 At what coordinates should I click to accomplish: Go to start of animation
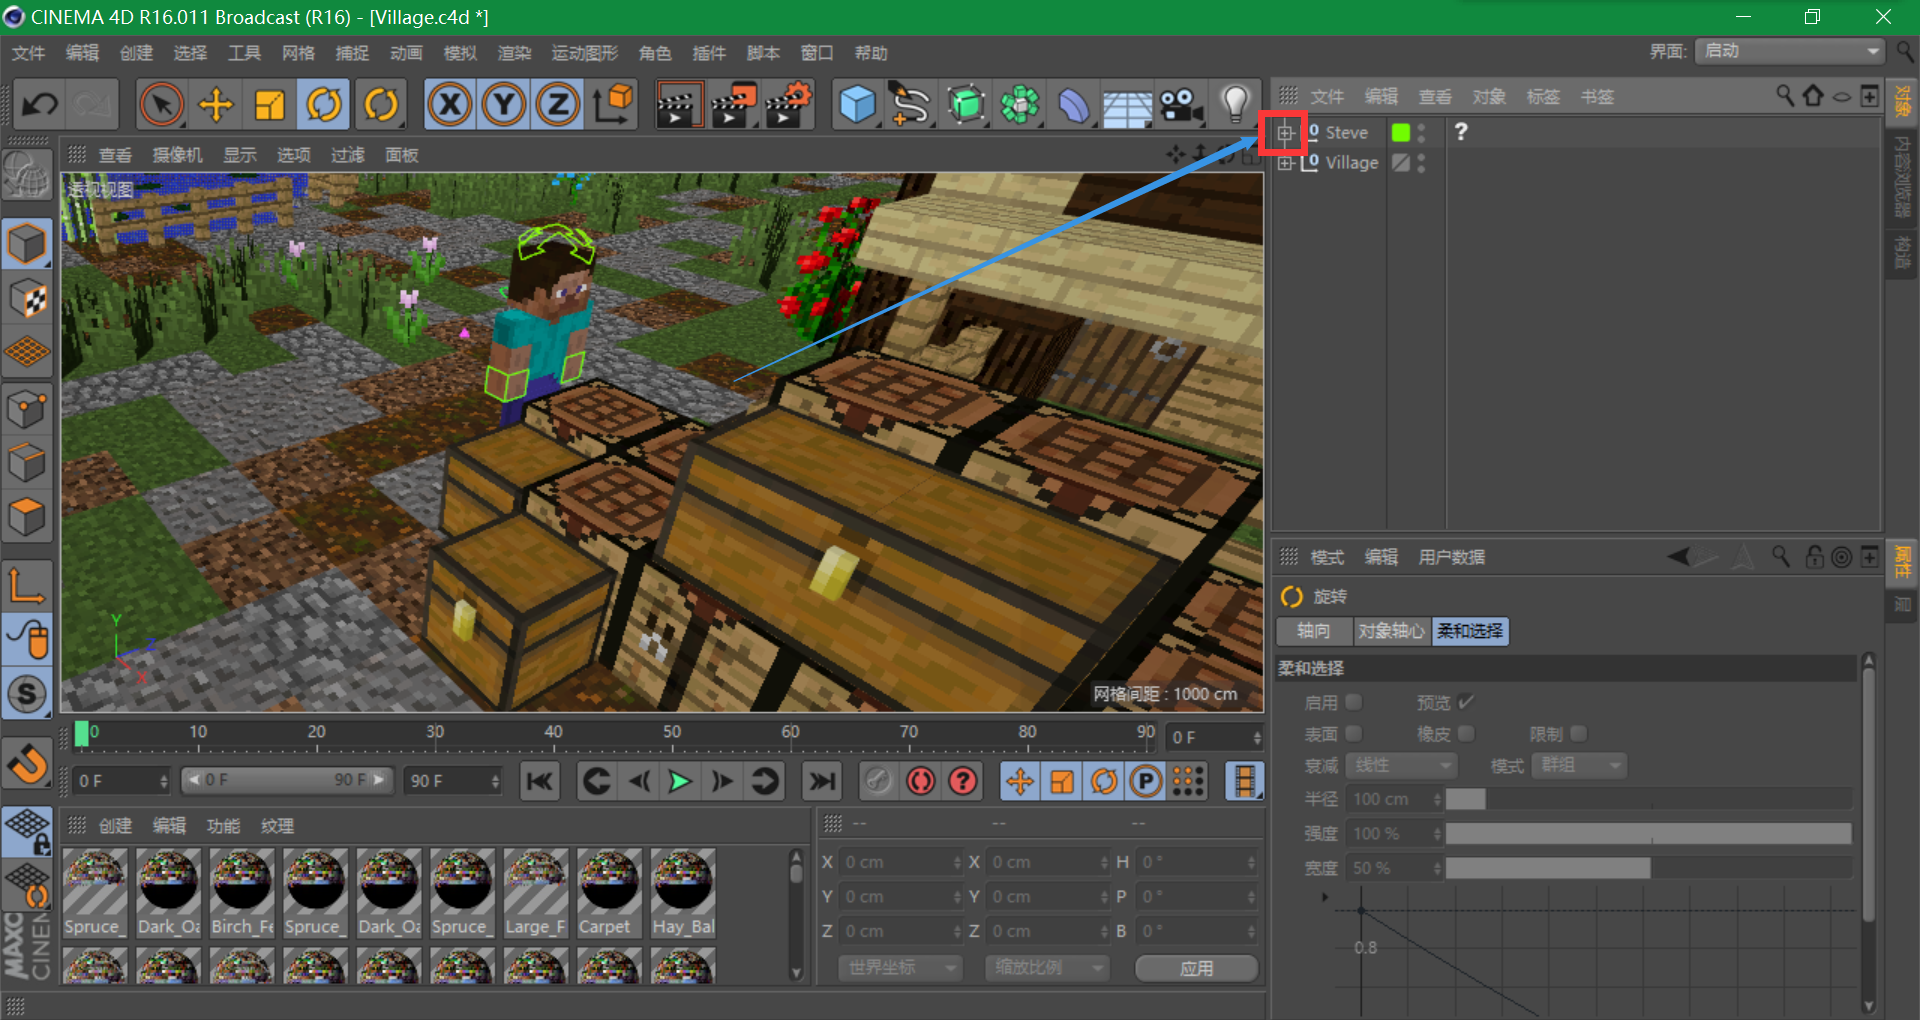point(540,781)
